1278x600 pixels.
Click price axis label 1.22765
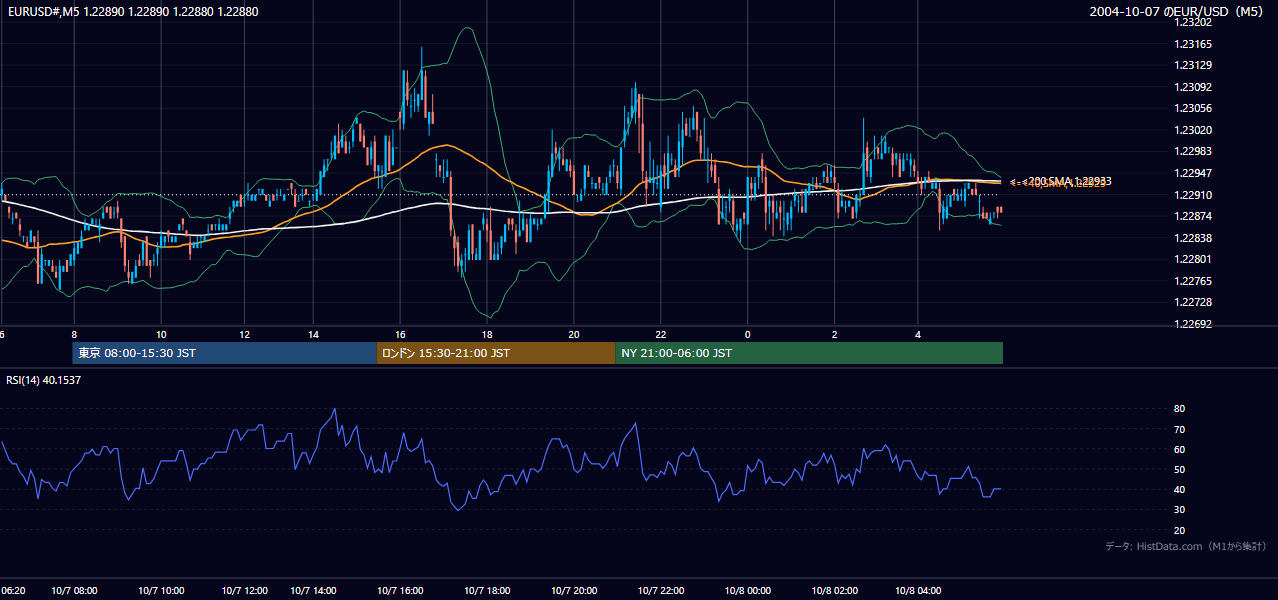pyautogui.click(x=1192, y=281)
